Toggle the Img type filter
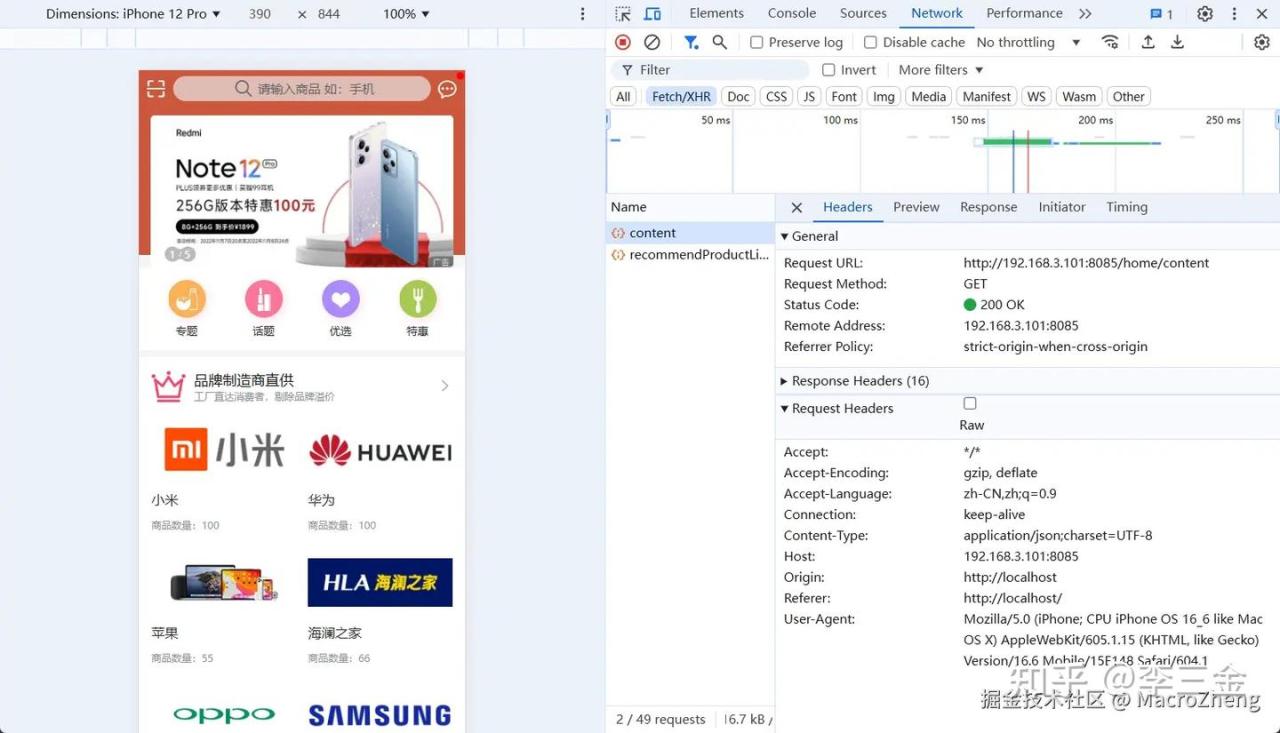Image resolution: width=1280 pixels, height=733 pixels. [883, 97]
